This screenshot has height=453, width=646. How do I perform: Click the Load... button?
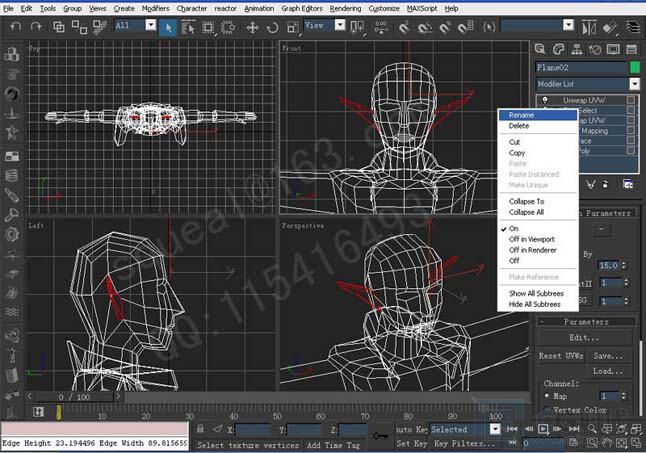point(608,371)
